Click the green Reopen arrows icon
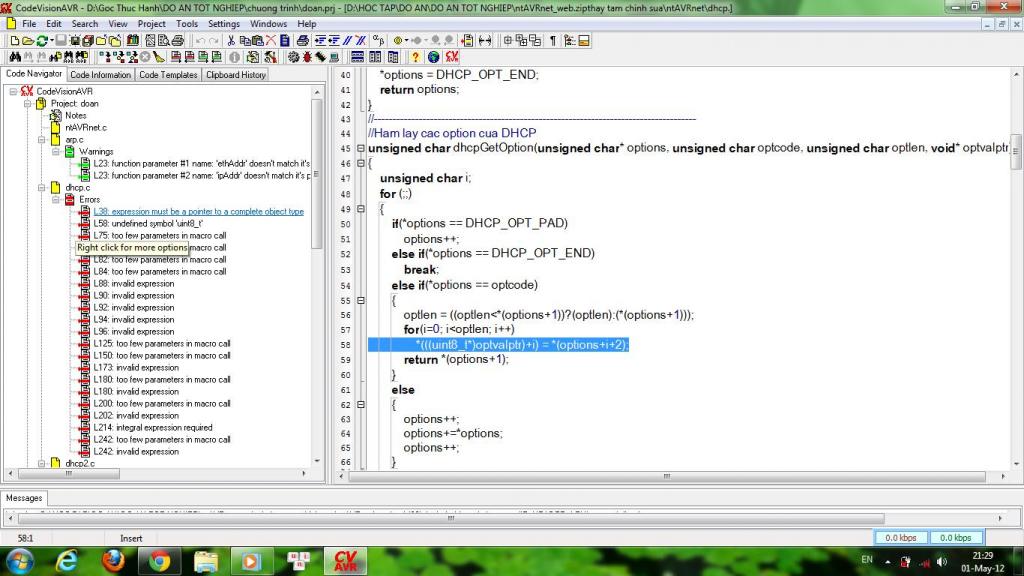This screenshot has width=1024, height=576. 42,40
